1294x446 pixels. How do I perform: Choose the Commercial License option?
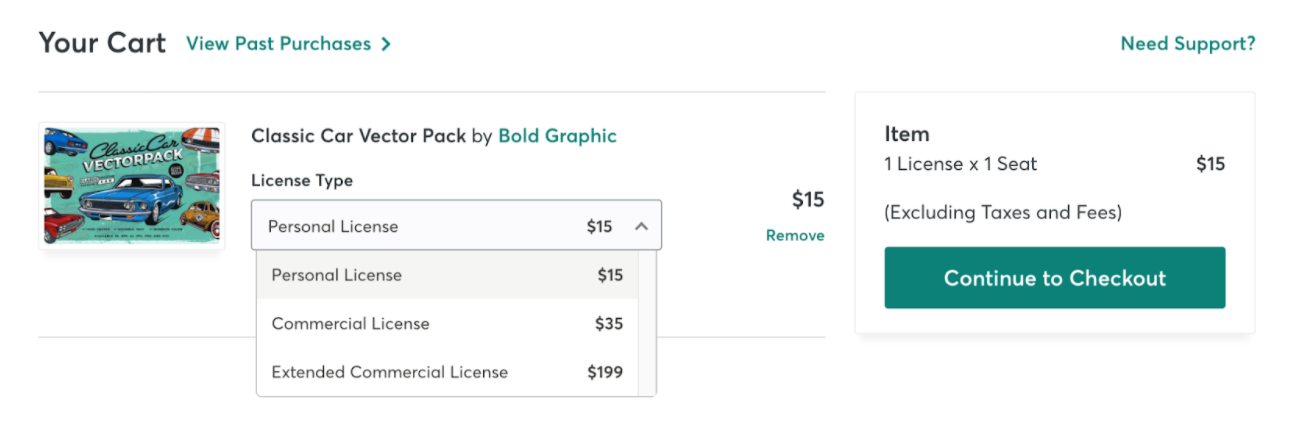(x=447, y=323)
